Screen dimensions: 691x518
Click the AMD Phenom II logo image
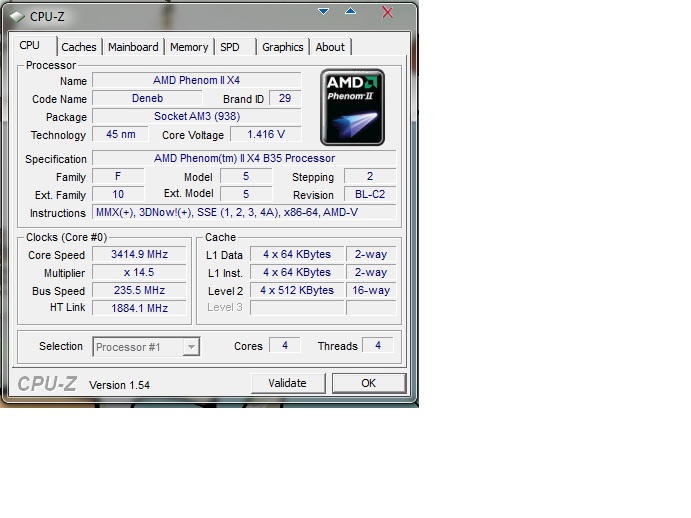point(352,107)
